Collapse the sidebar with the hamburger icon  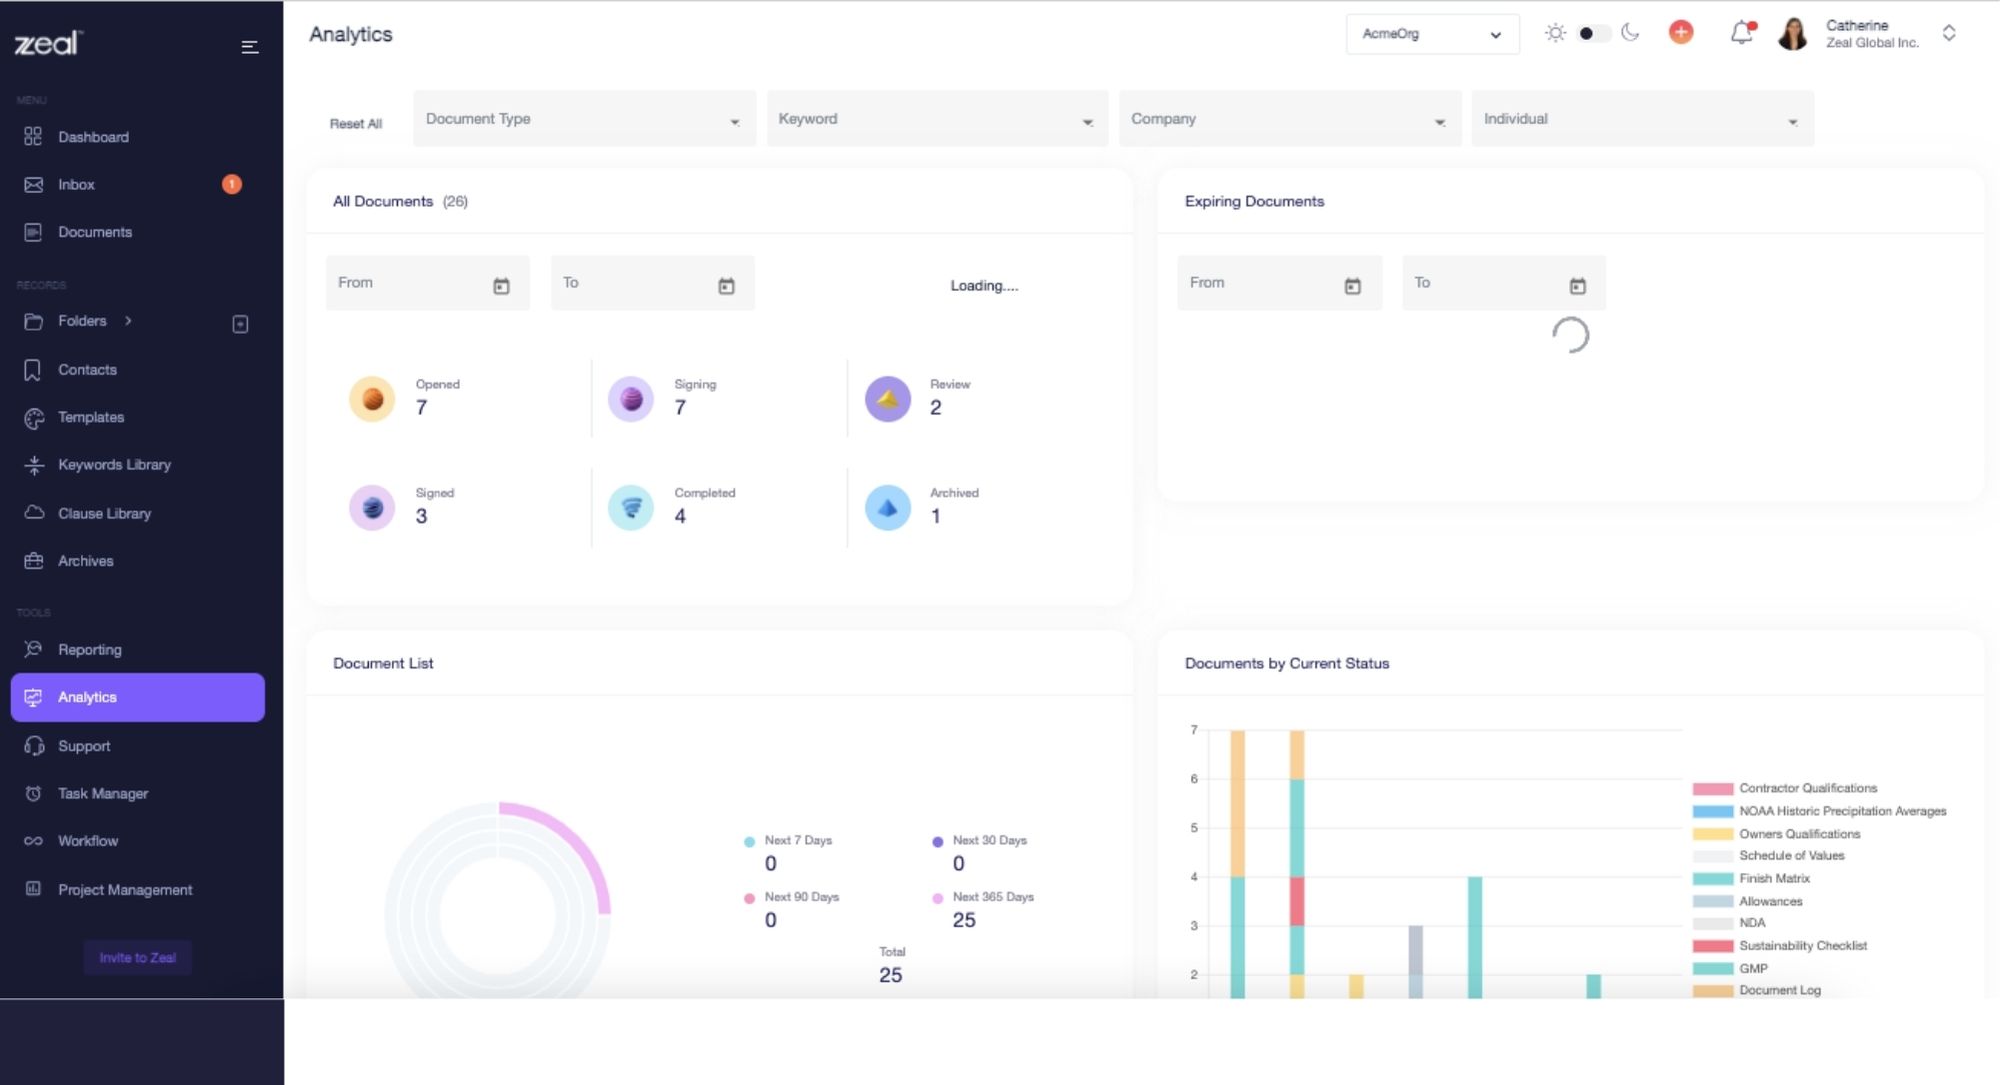[x=250, y=47]
